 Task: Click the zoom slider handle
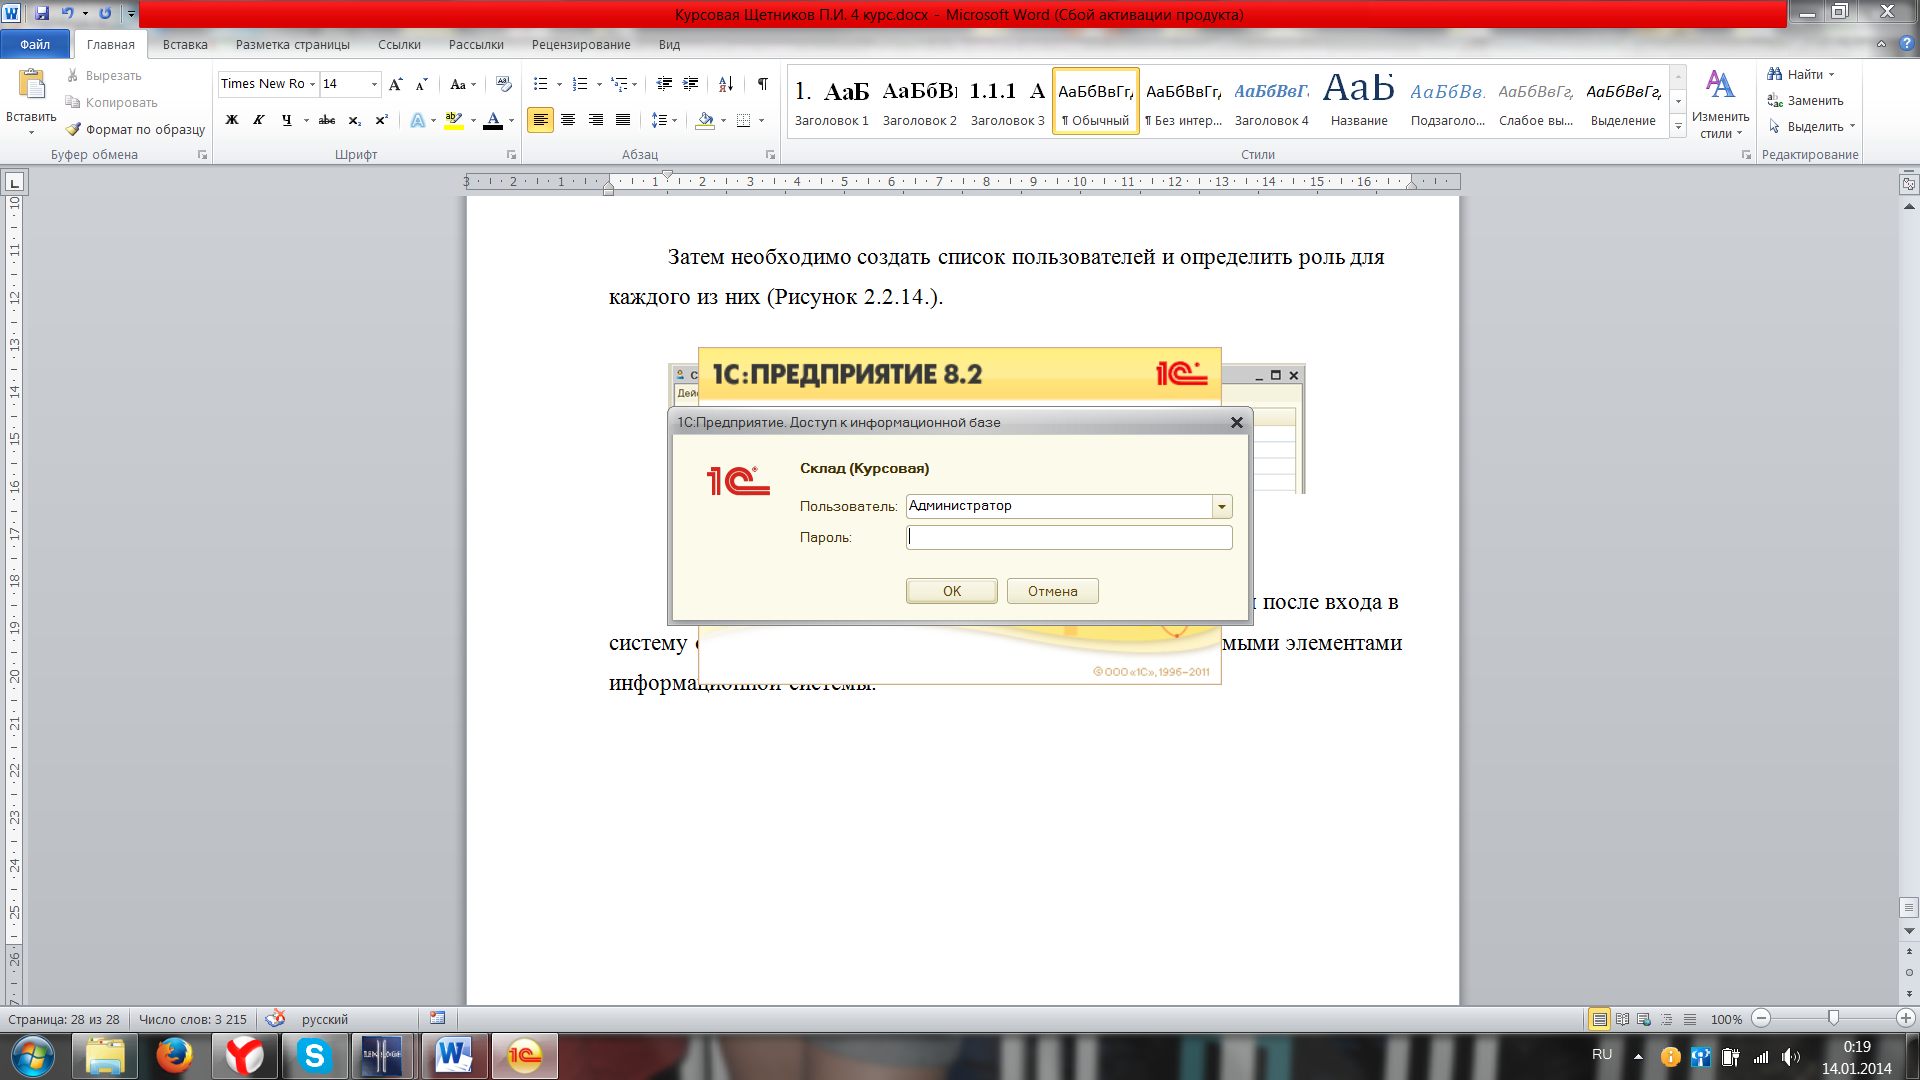[x=1832, y=1018]
